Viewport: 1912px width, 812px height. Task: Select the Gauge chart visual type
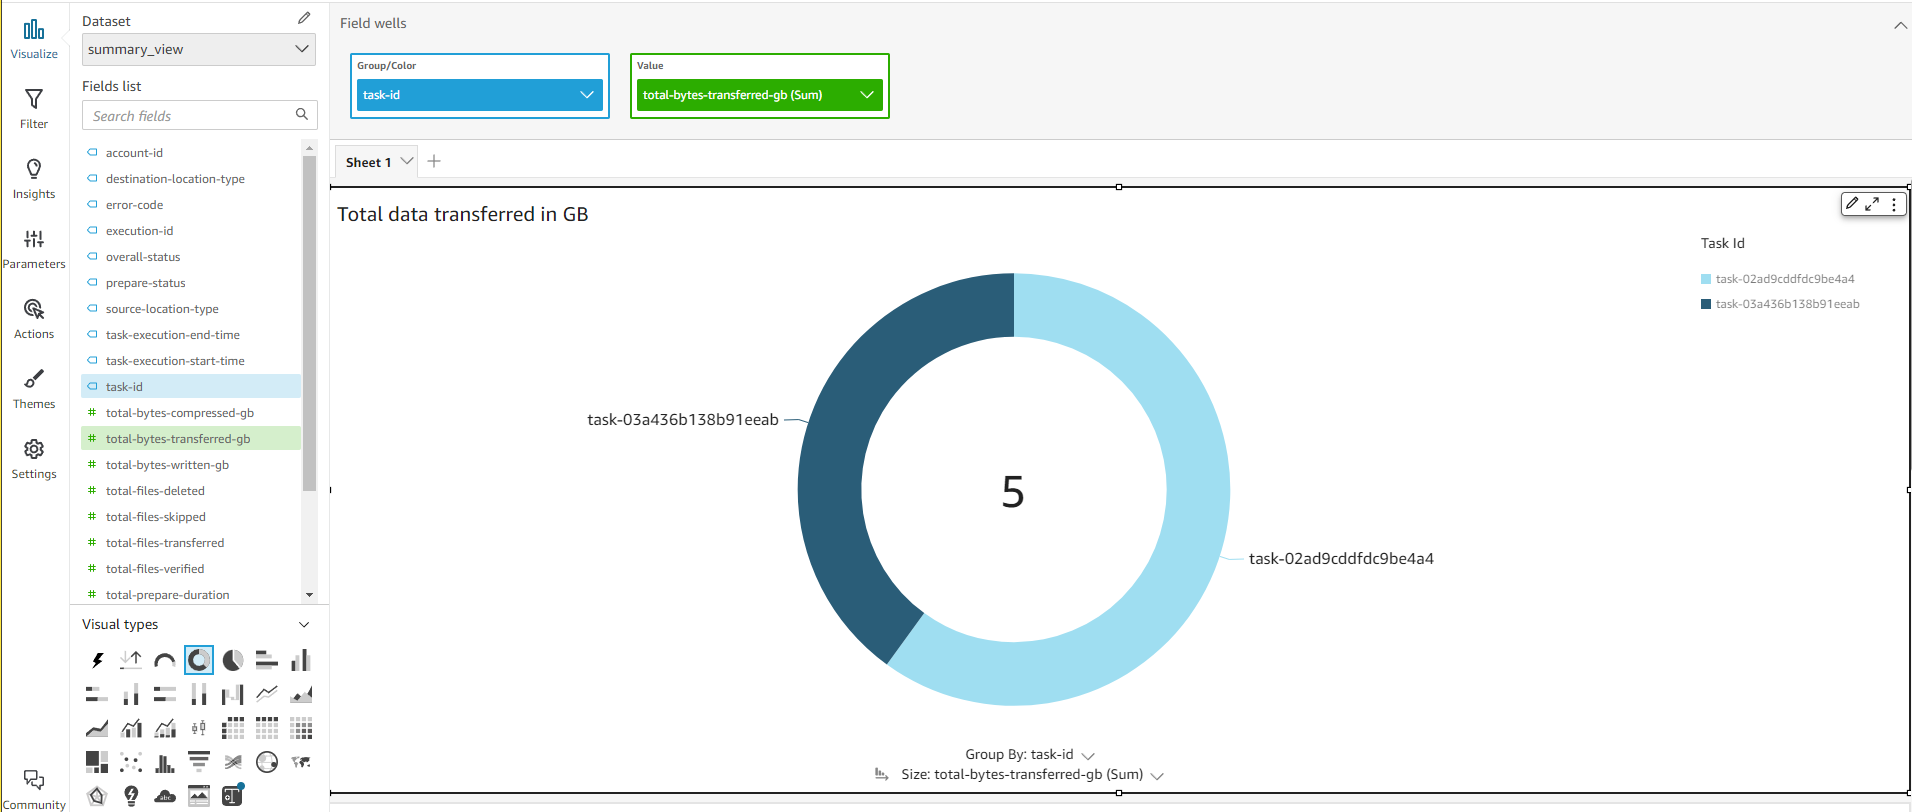pyautogui.click(x=165, y=660)
